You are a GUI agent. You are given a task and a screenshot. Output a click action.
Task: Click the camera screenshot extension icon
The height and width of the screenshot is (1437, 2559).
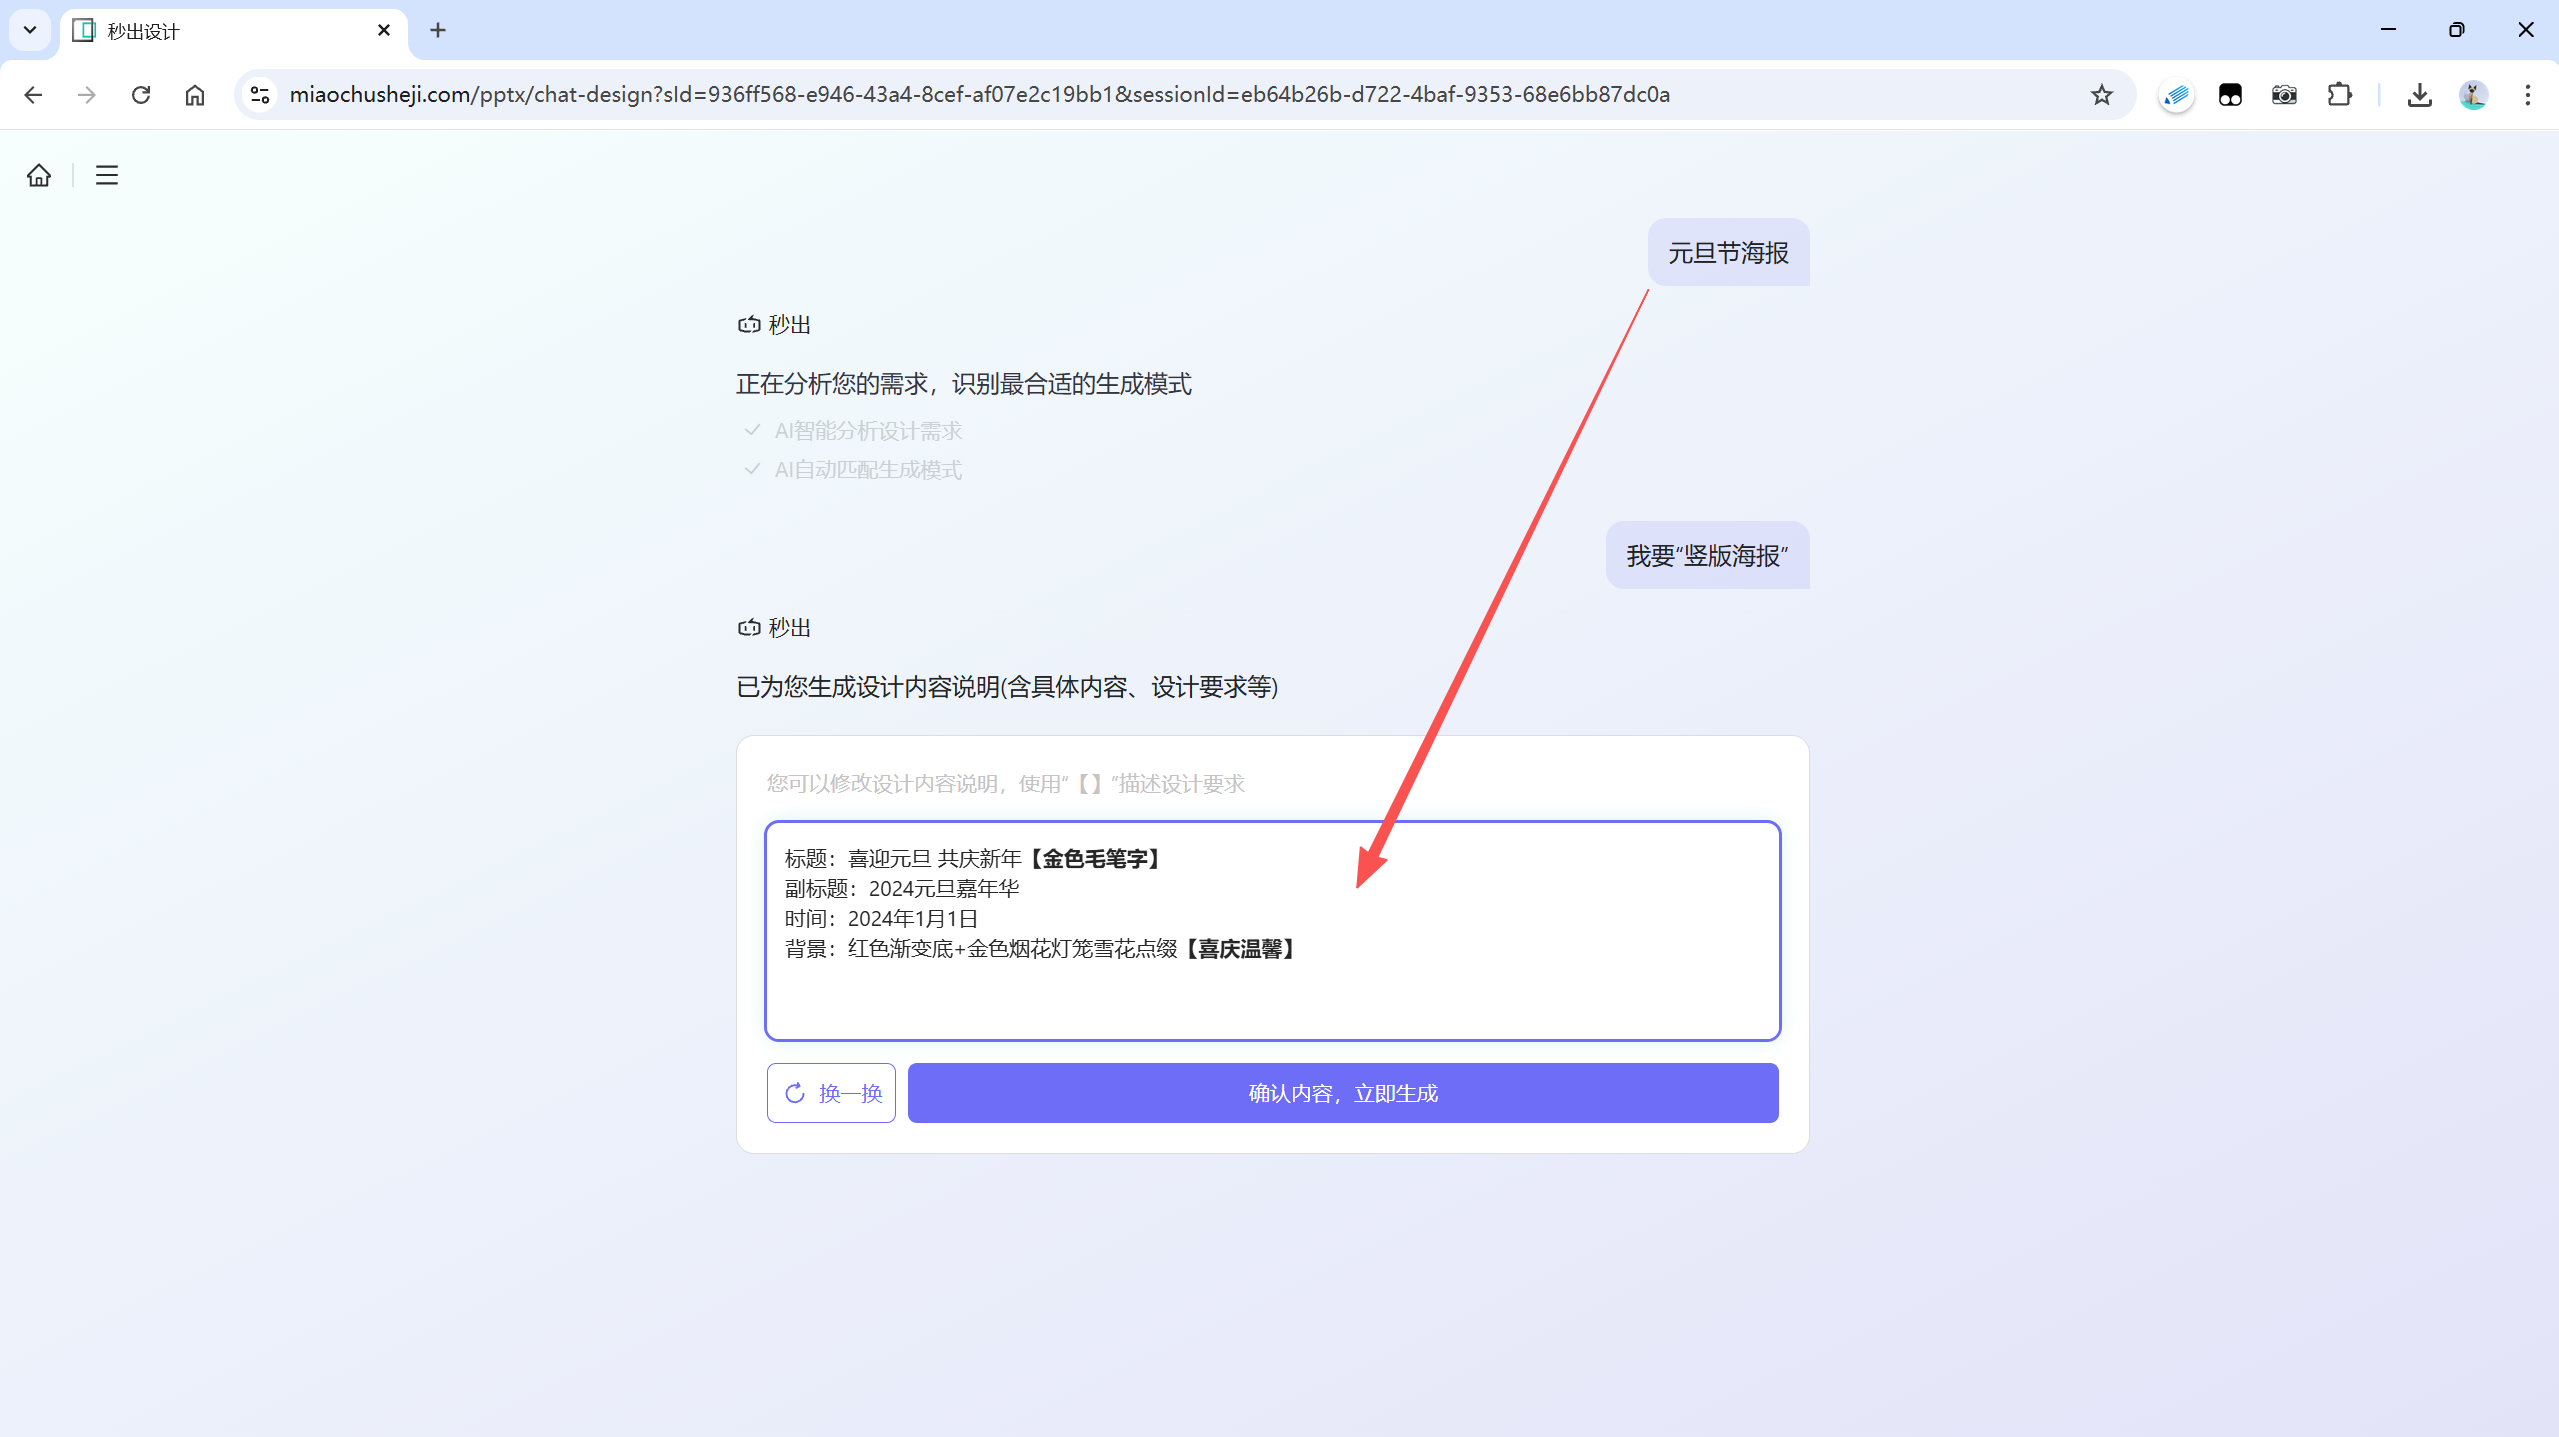point(2284,95)
